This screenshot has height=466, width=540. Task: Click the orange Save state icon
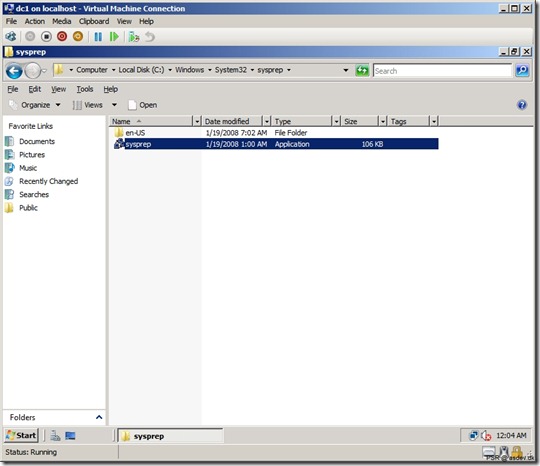click(x=78, y=36)
